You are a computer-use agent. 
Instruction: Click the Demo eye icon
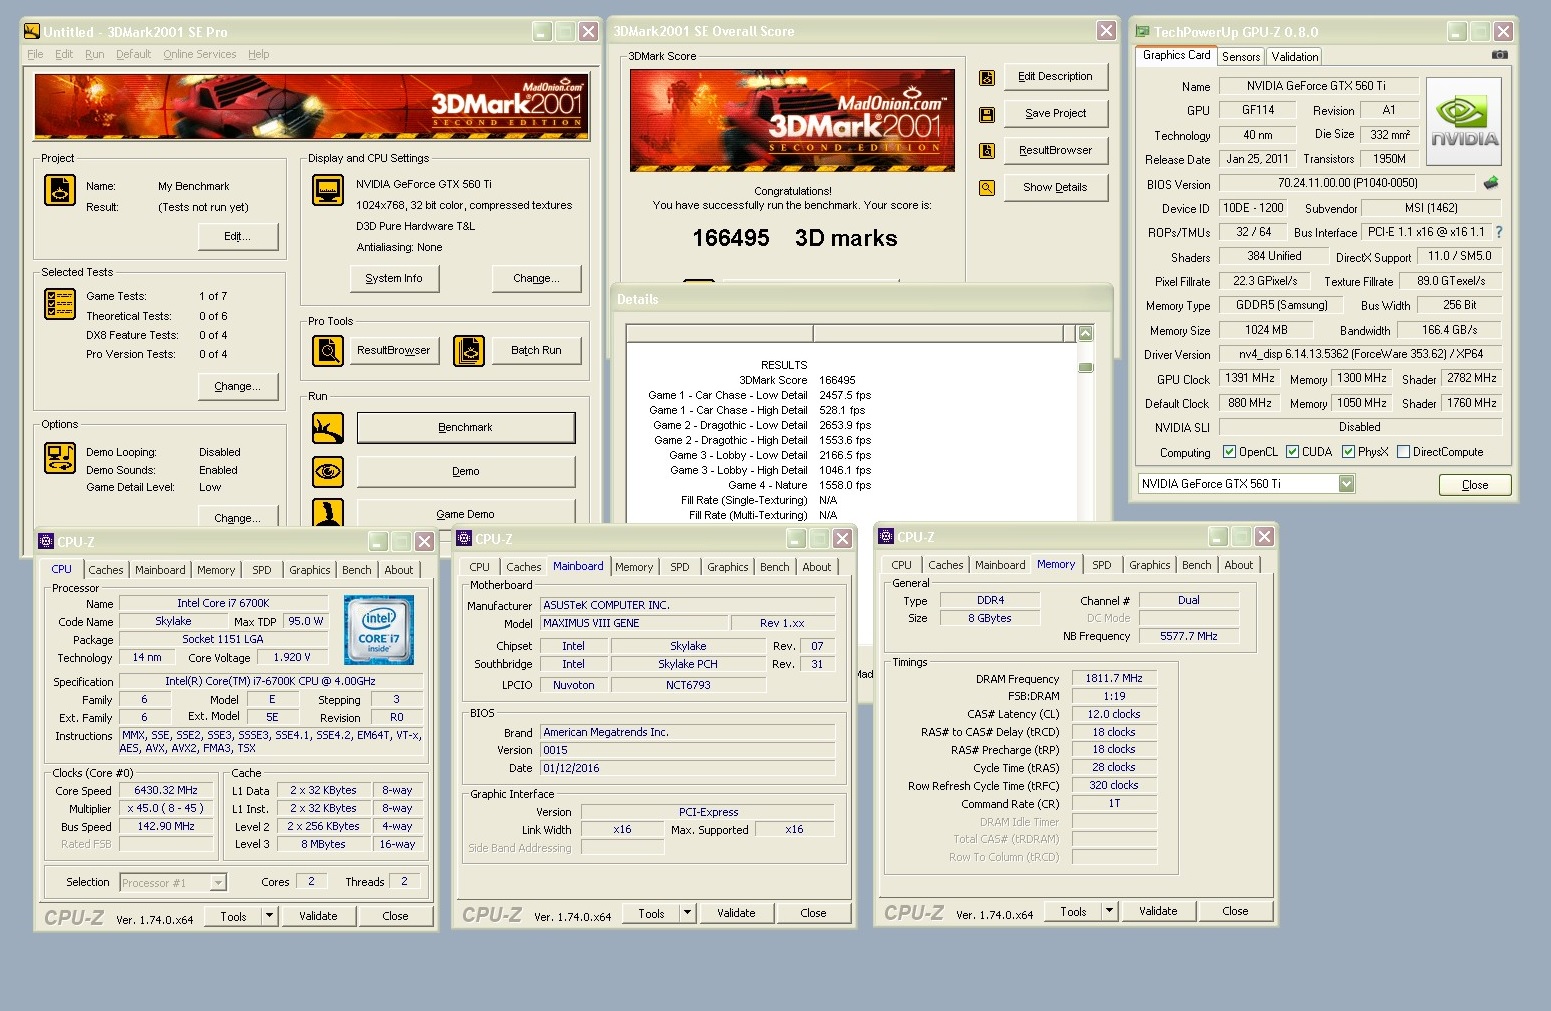tap(328, 471)
